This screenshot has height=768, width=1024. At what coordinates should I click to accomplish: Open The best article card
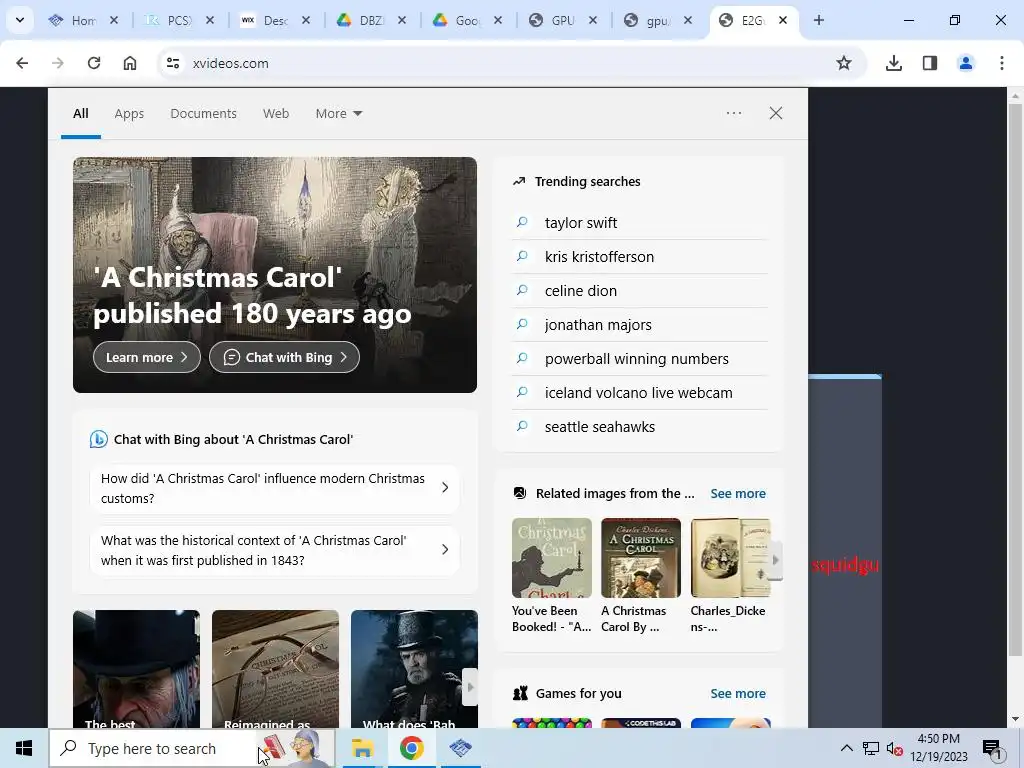(x=136, y=669)
